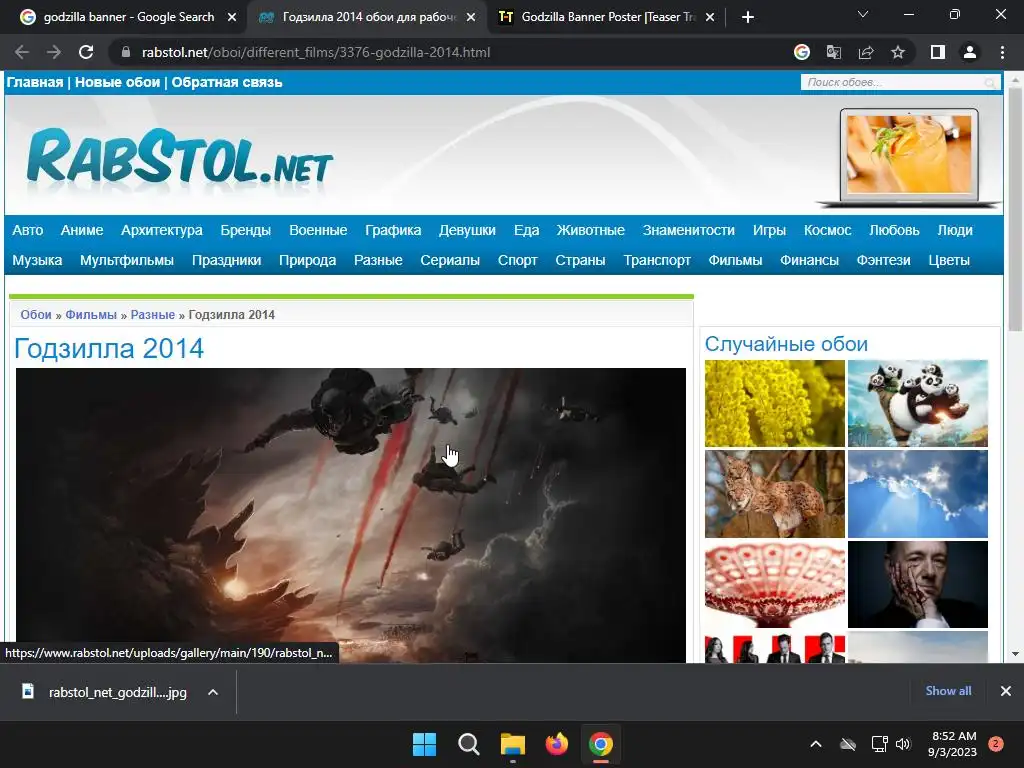Open the Аниме category
This screenshot has width=1024, height=768.
click(x=82, y=231)
